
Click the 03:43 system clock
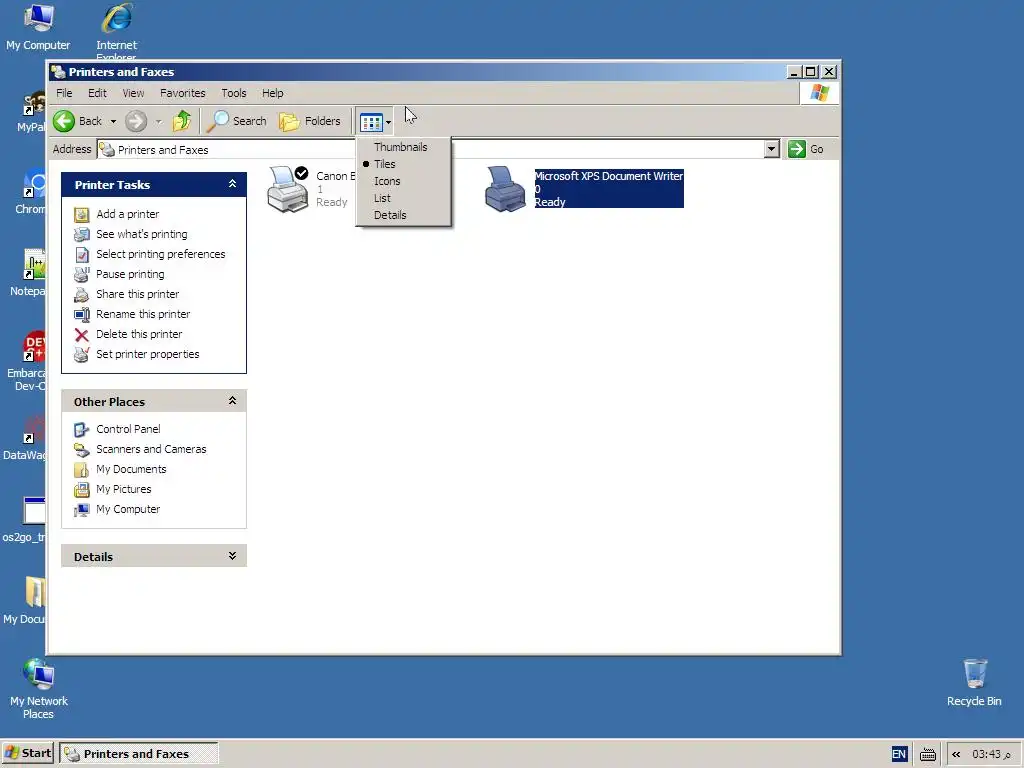click(x=991, y=754)
